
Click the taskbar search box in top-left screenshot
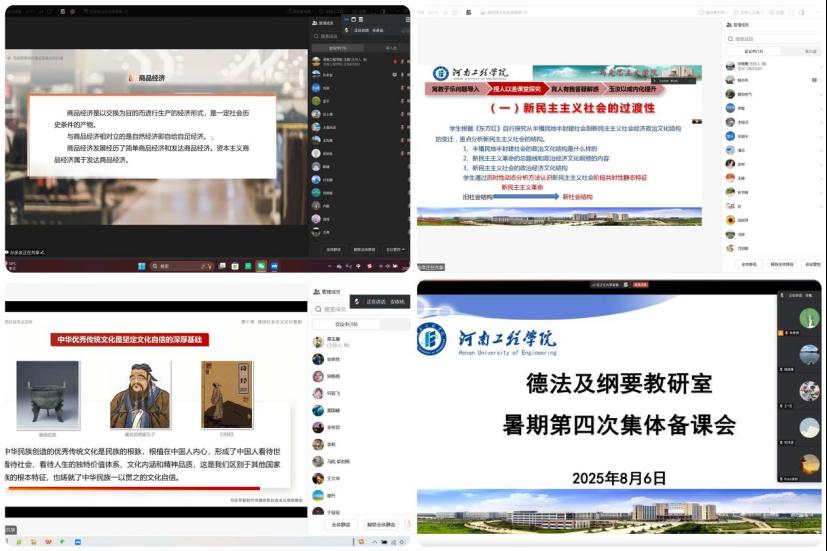pyautogui.click(x=182, y=266)
